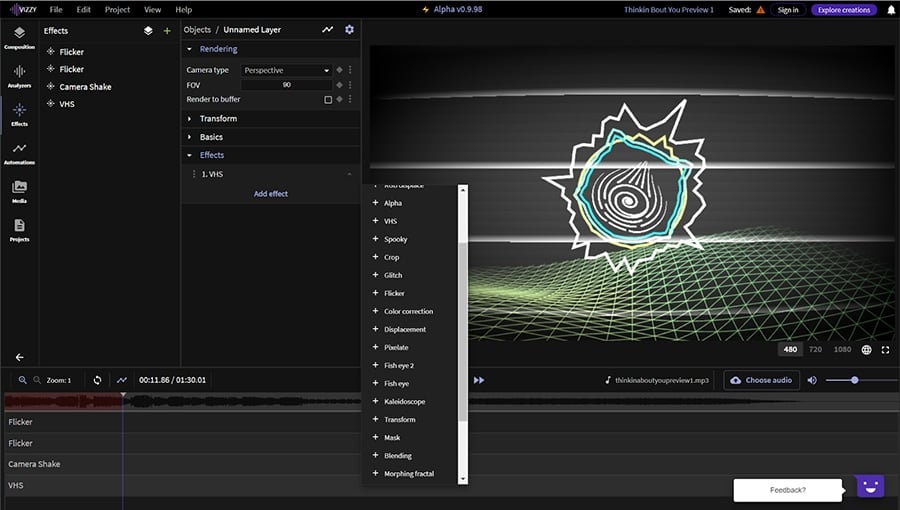
Task: Click the Saved warning triangle icon
Action: click(761, 10)
